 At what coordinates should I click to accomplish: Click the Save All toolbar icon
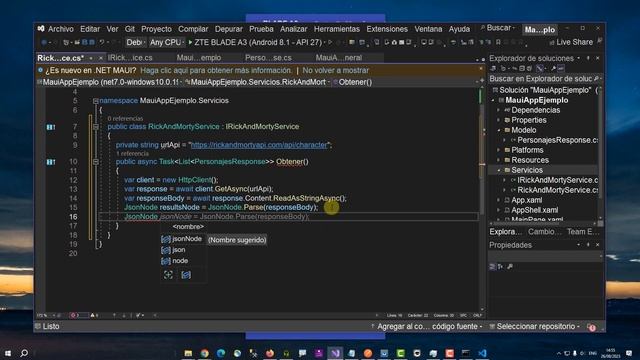[x=92, y=42]
